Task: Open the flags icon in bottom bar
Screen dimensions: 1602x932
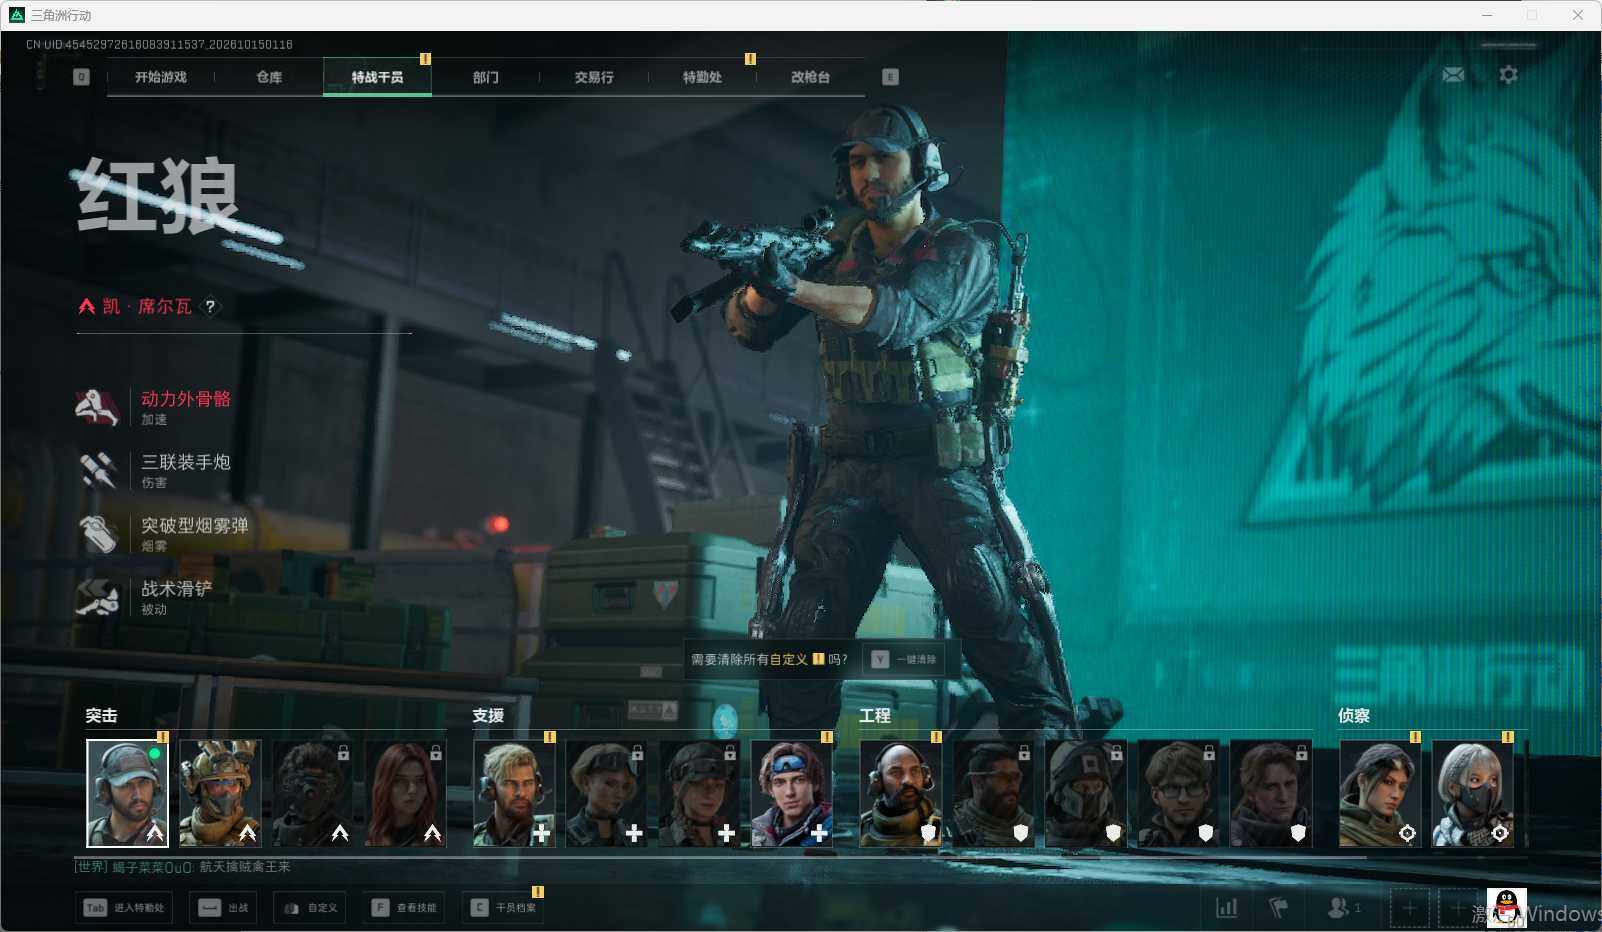Action: click(x=1278, y=907)
